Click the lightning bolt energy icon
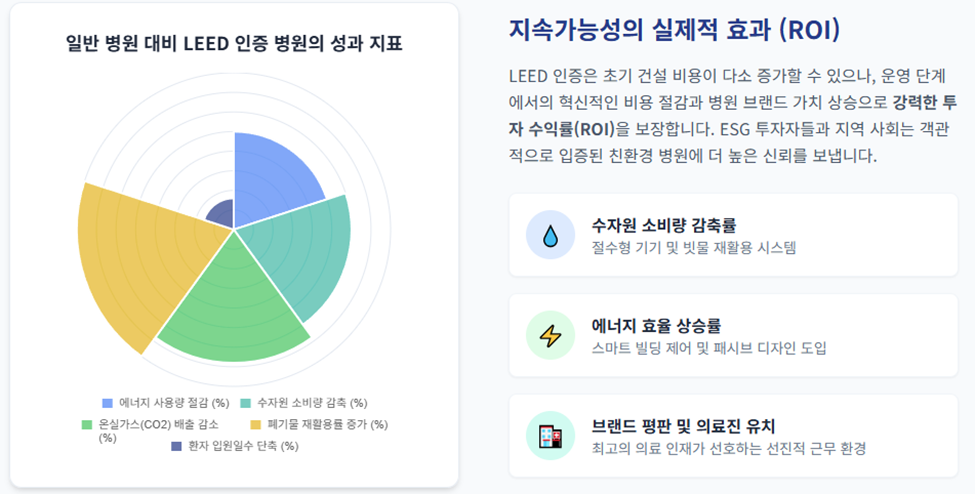This screenshot has width=975, height=494. (550, 336)
